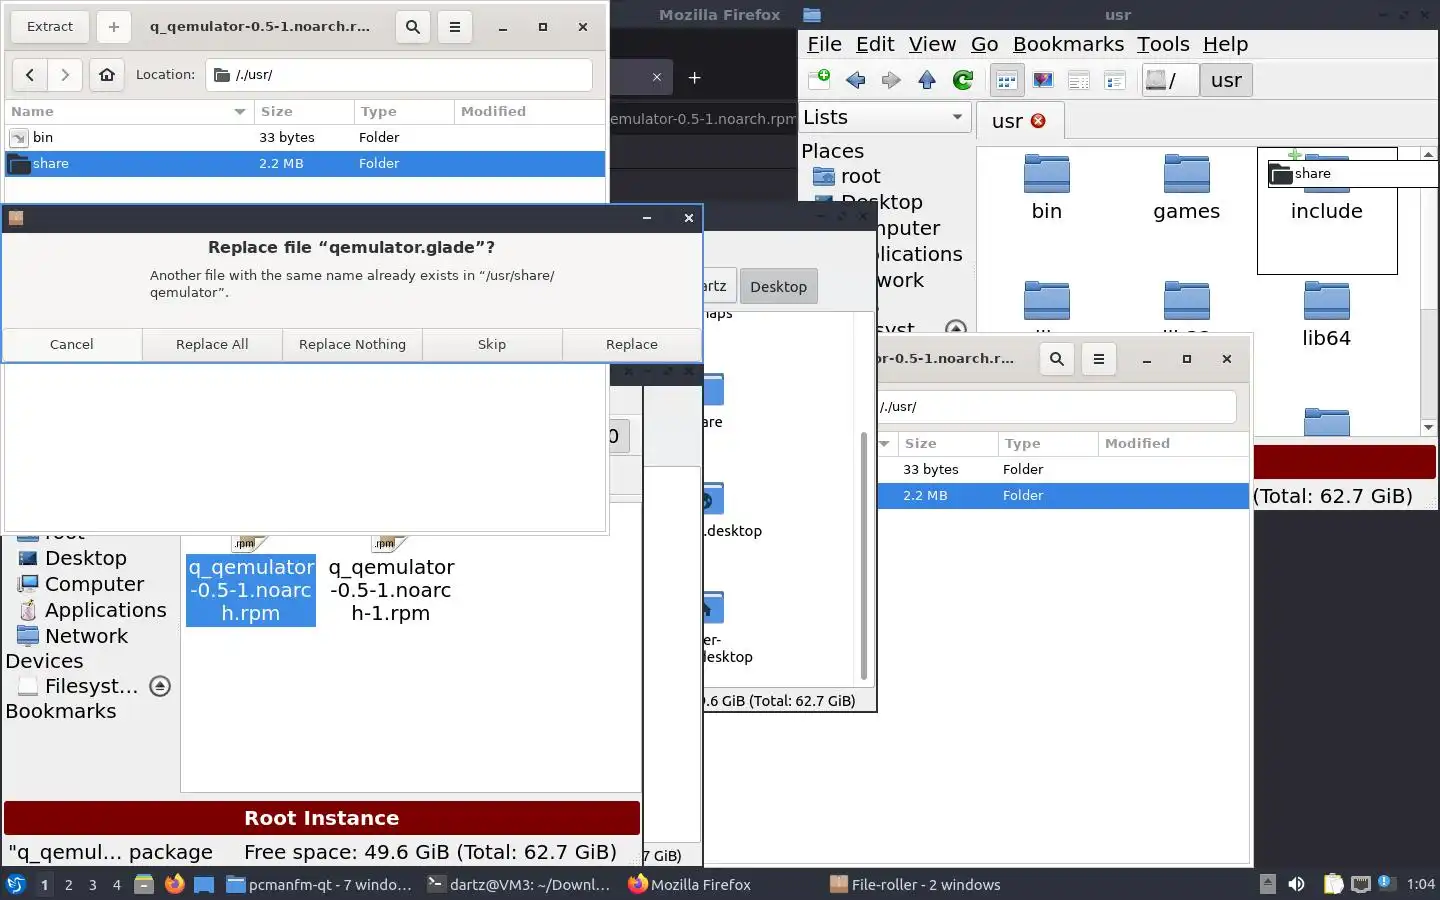Open the Go menu in usr window
This screenshot has height=900, width=1440.
[984, 44]
